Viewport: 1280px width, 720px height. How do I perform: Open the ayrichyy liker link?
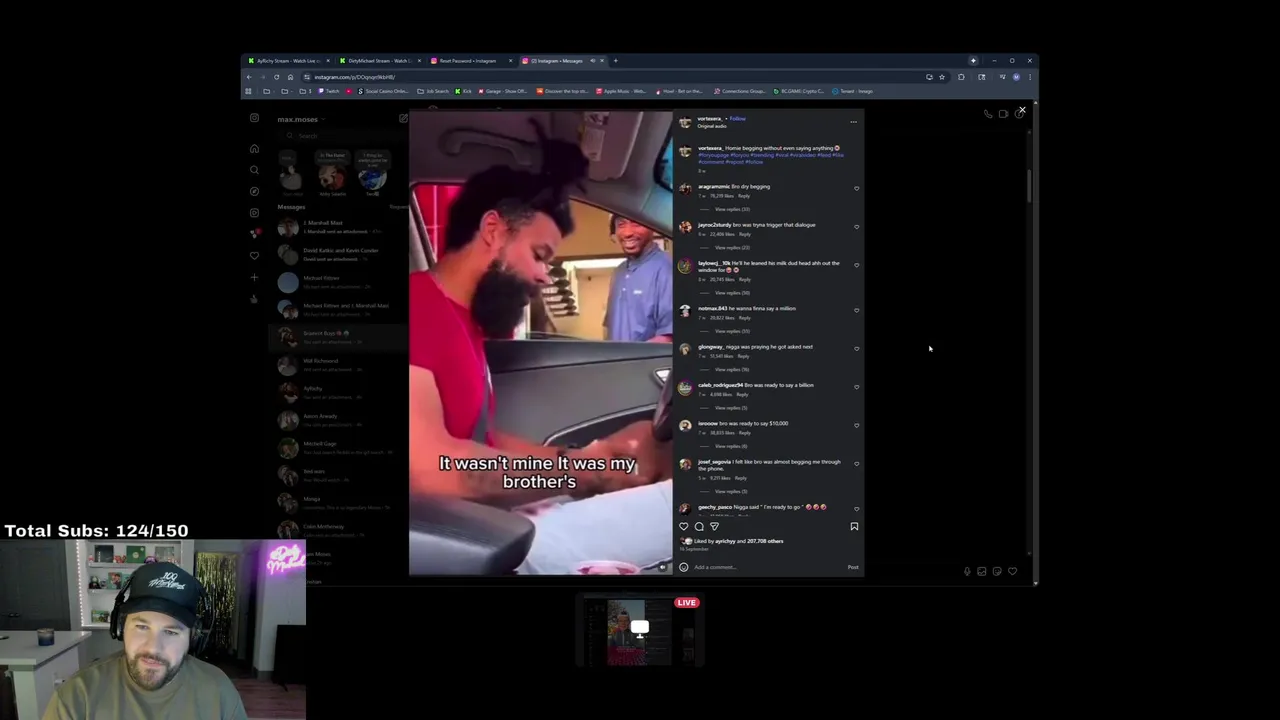pyautogui.click(x=725, y=541)
